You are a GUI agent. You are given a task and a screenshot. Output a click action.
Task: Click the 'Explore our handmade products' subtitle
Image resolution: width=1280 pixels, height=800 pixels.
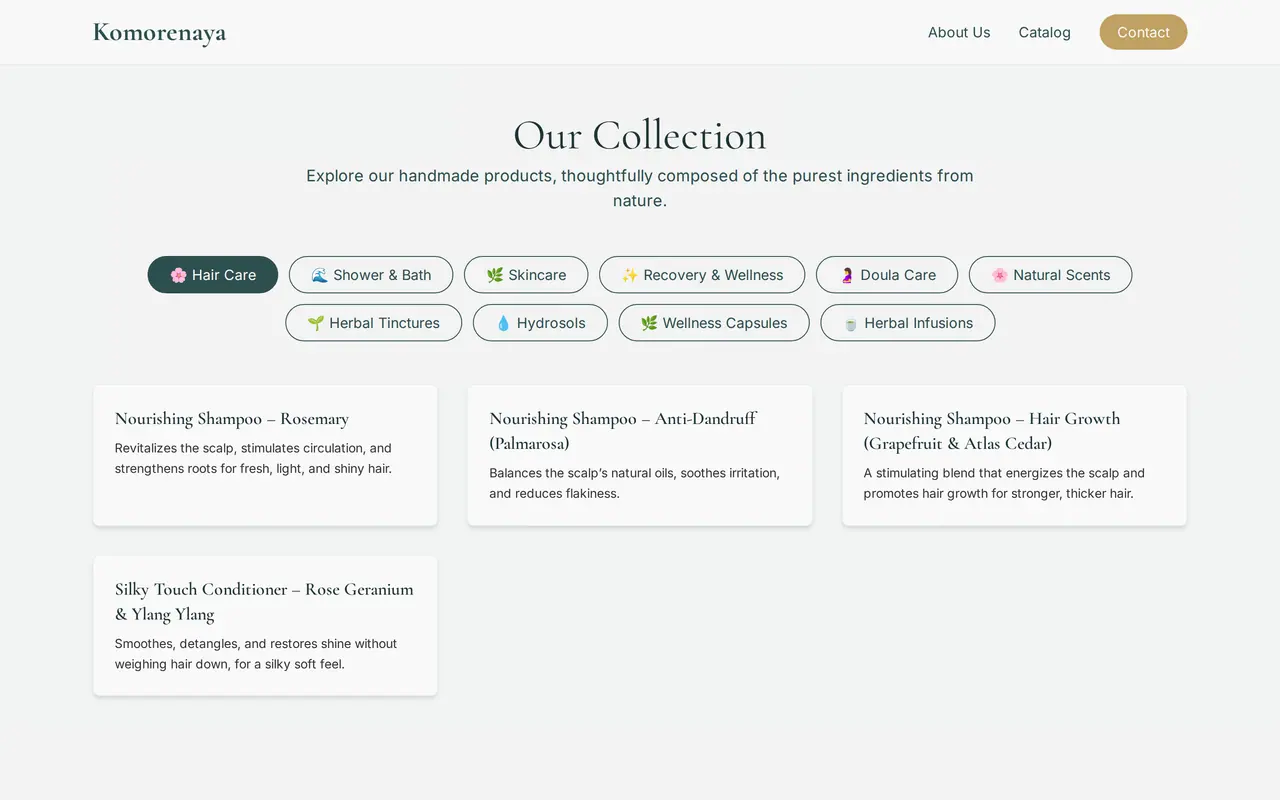[640, 188]
